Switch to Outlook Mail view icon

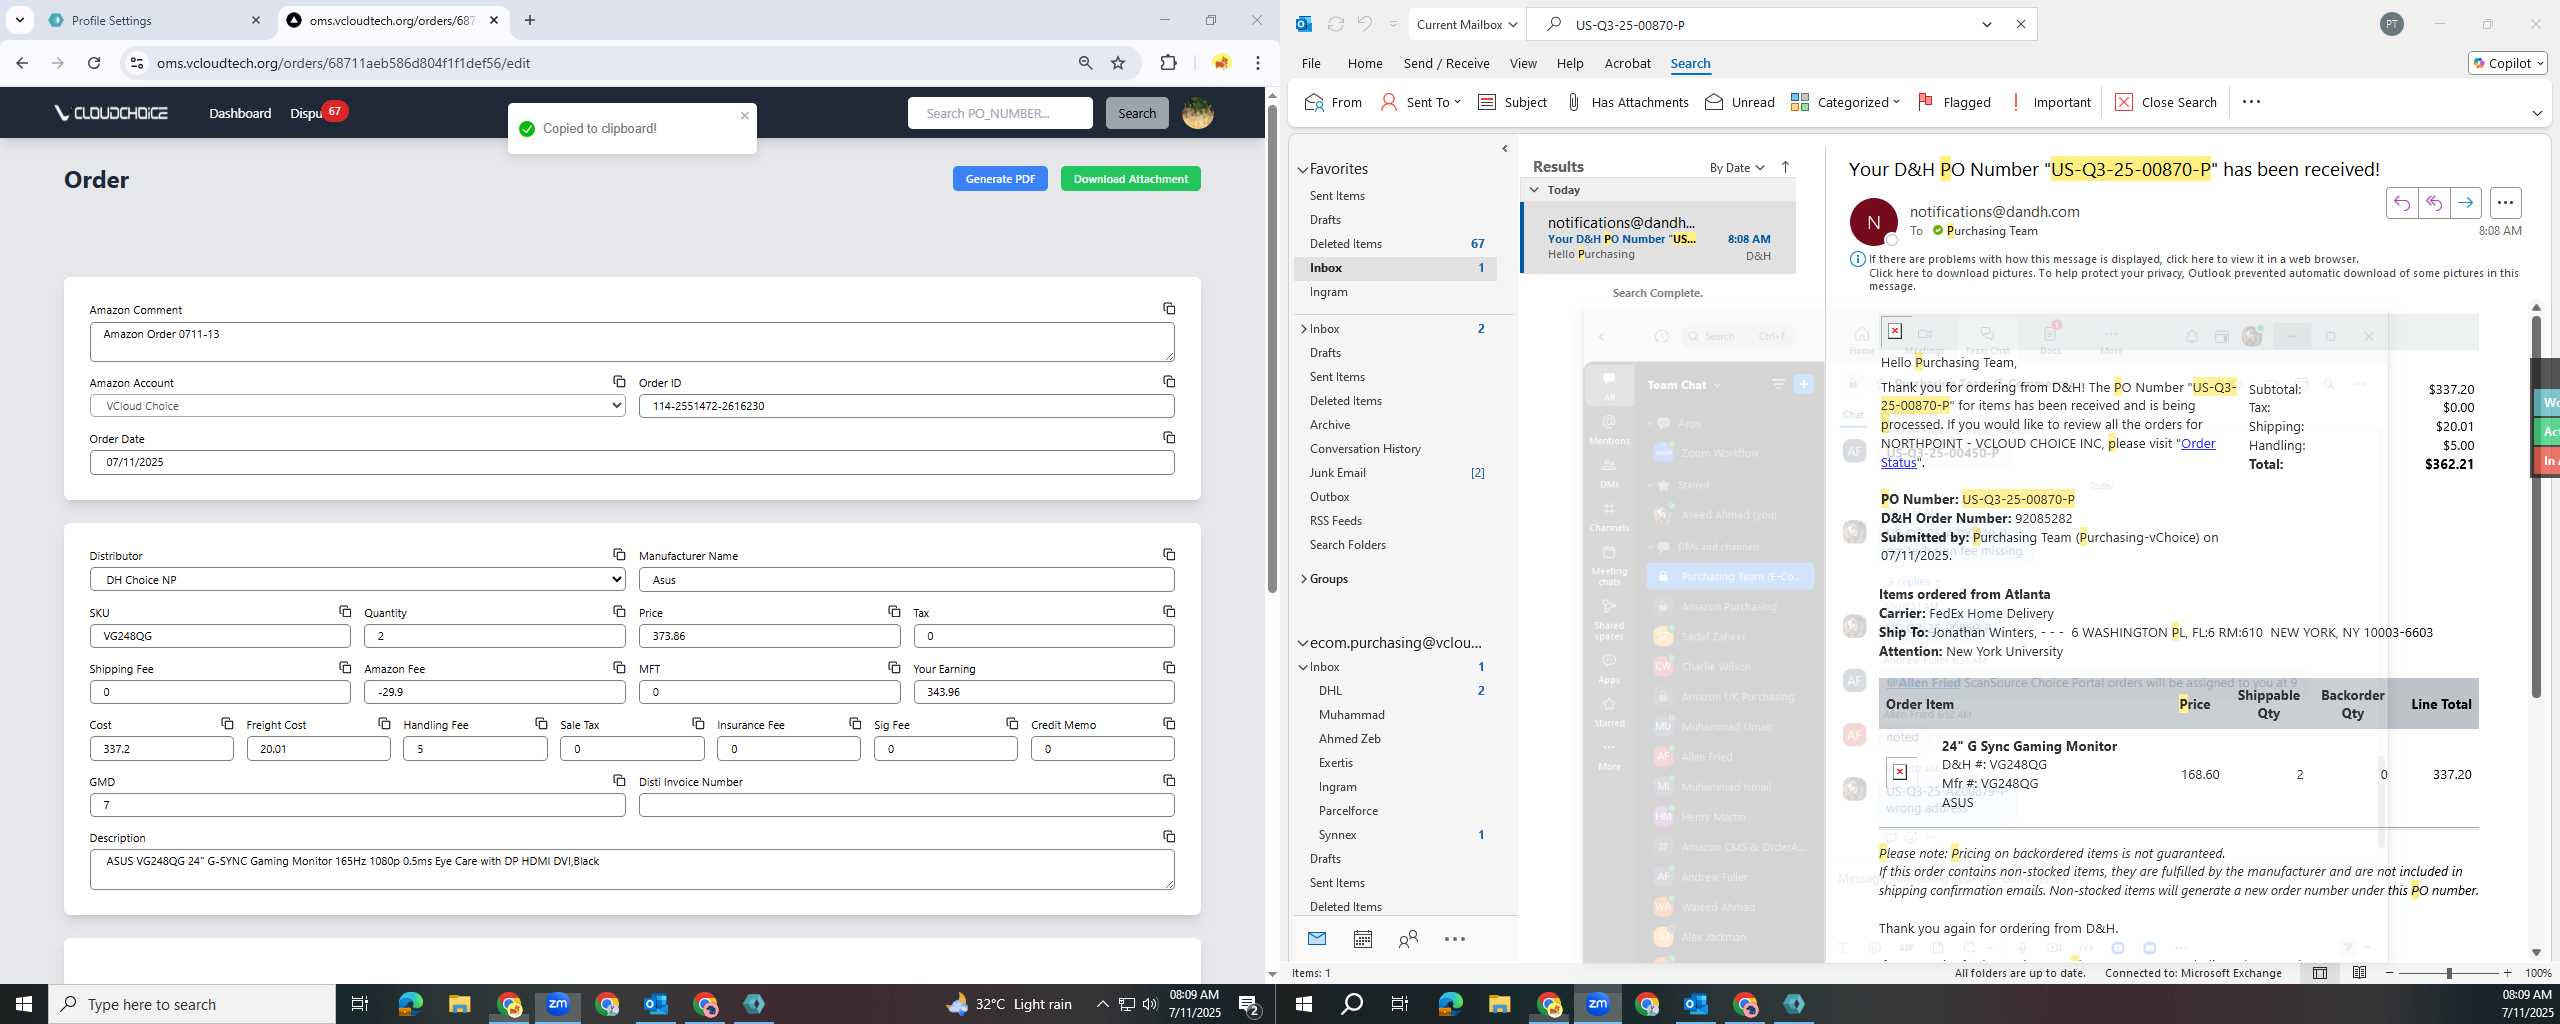click(x=1316, y=939)
